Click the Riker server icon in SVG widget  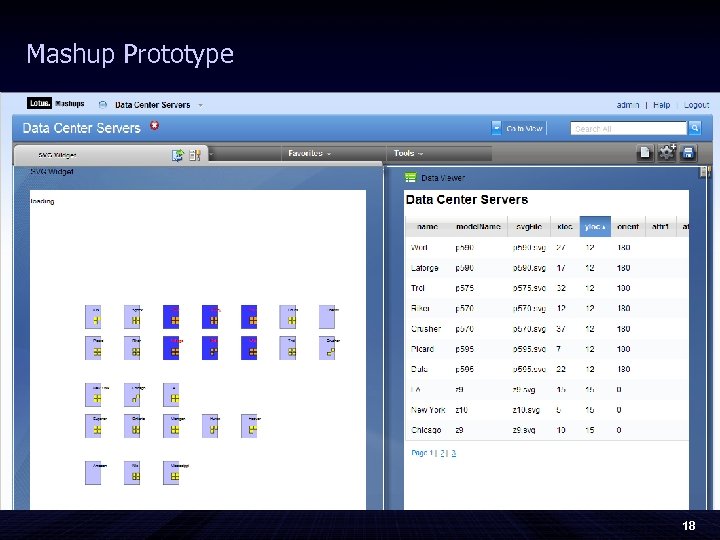[132, 348]
